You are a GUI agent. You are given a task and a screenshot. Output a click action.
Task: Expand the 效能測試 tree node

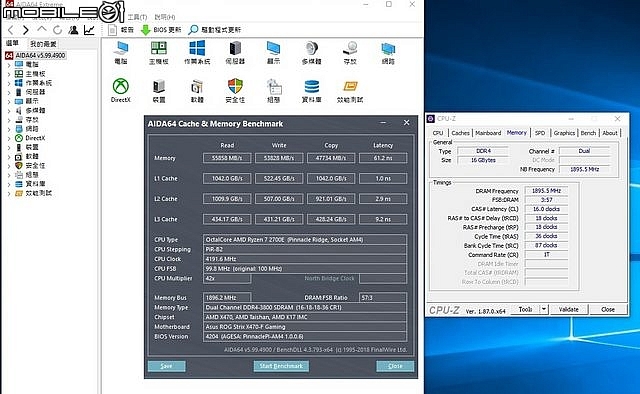9,193
